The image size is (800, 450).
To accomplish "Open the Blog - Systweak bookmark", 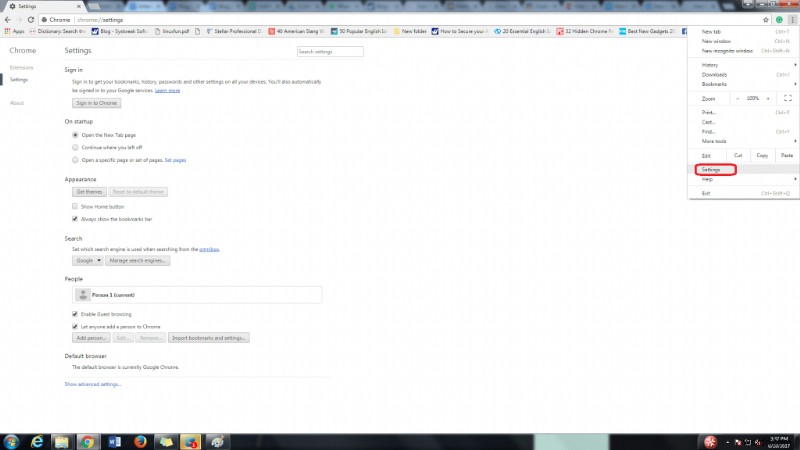I will pyautogui.click(x=119, y=31).
